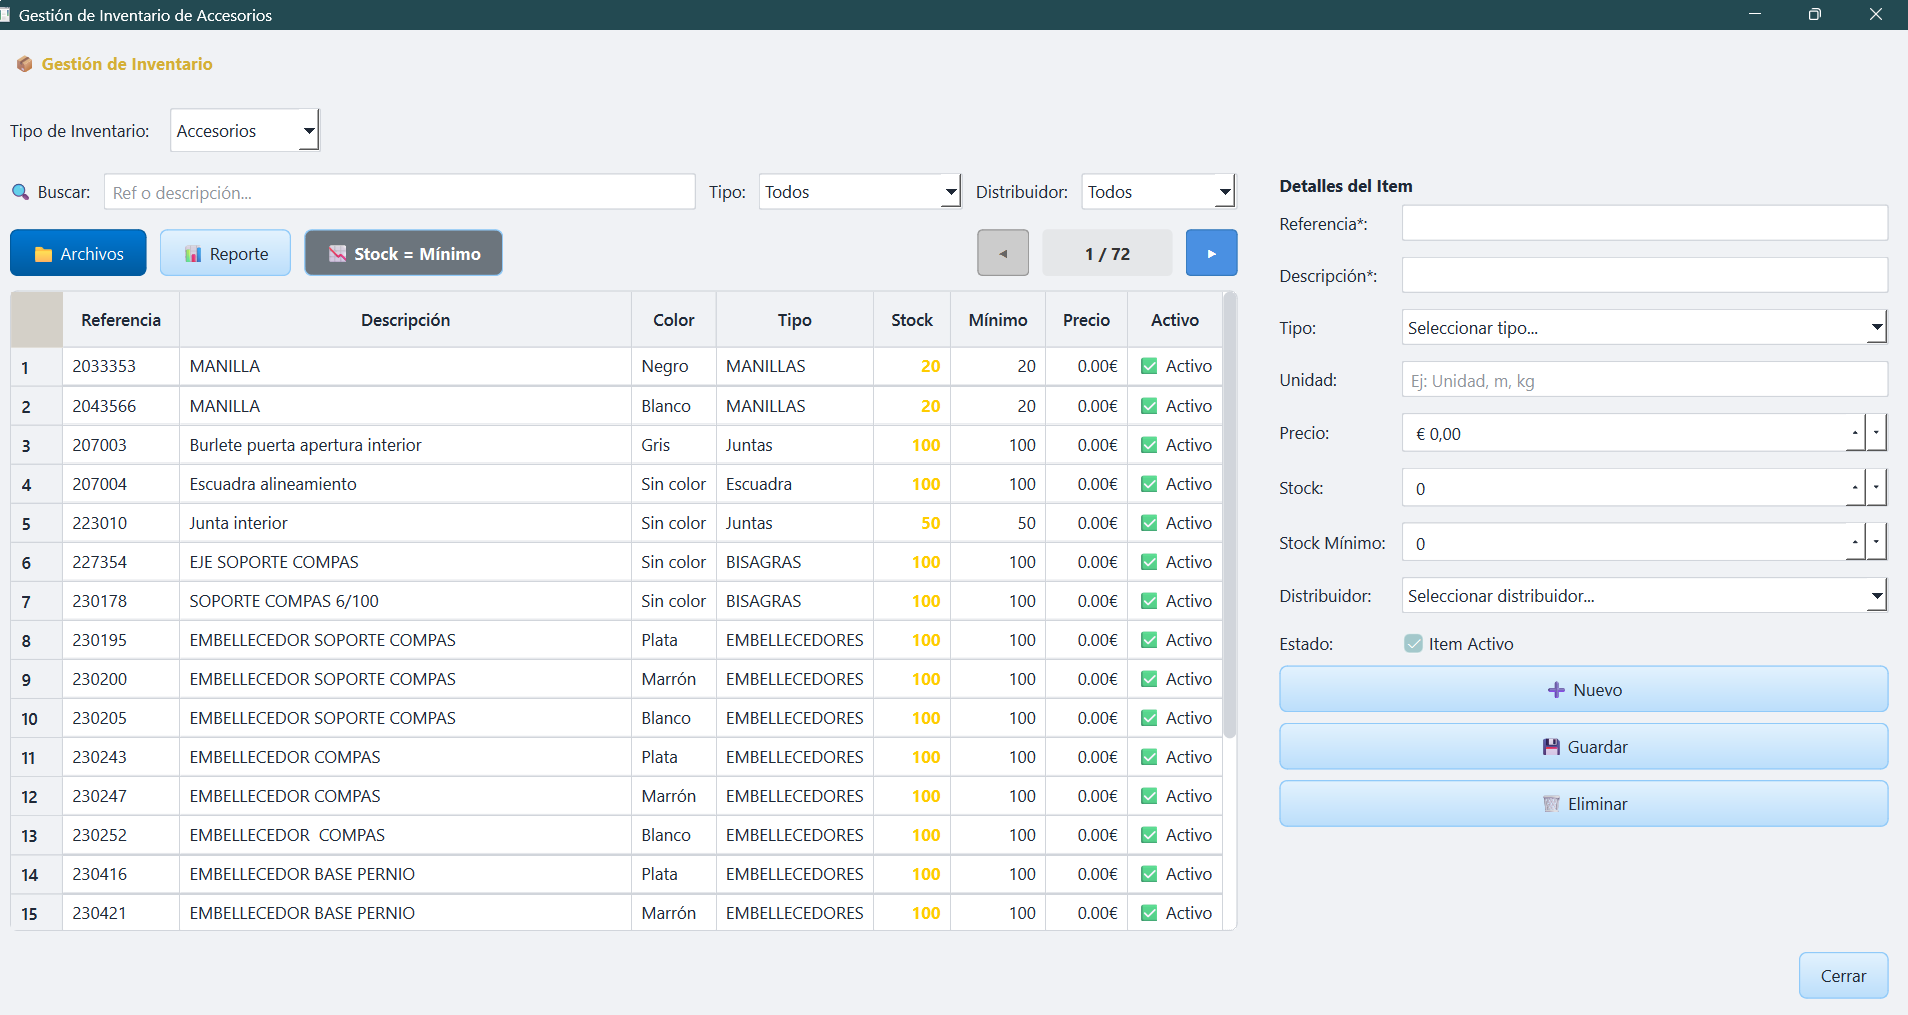Go to previous page with left arrow
Viewport: 1908px width, 1015px height.
tap(1003, 254)
